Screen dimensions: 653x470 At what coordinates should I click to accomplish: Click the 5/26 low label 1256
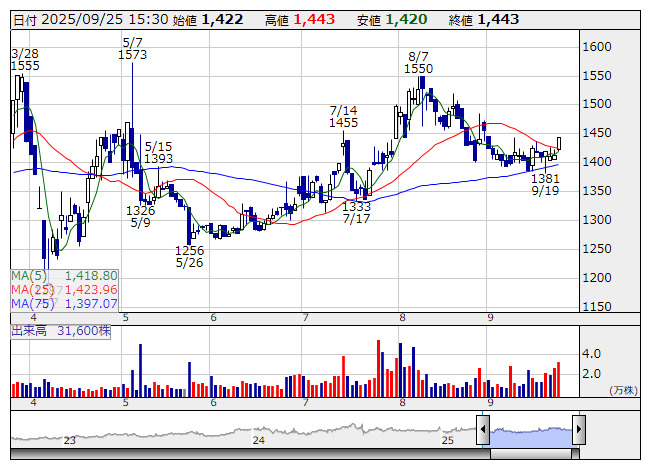pyautogui.click(x=190, y=251)
